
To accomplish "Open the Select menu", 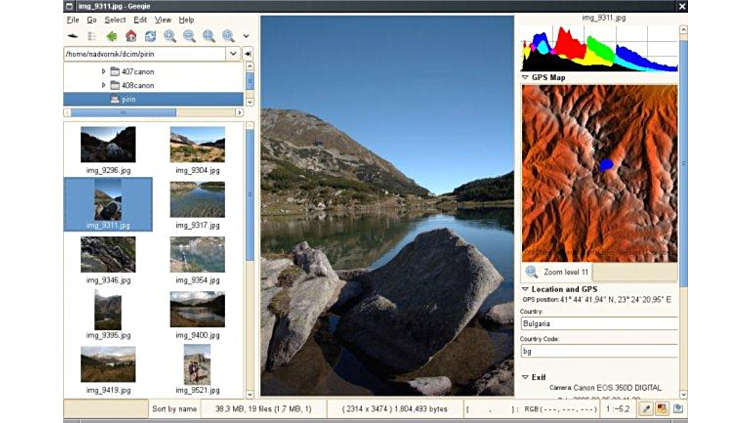I will point(115,19).
